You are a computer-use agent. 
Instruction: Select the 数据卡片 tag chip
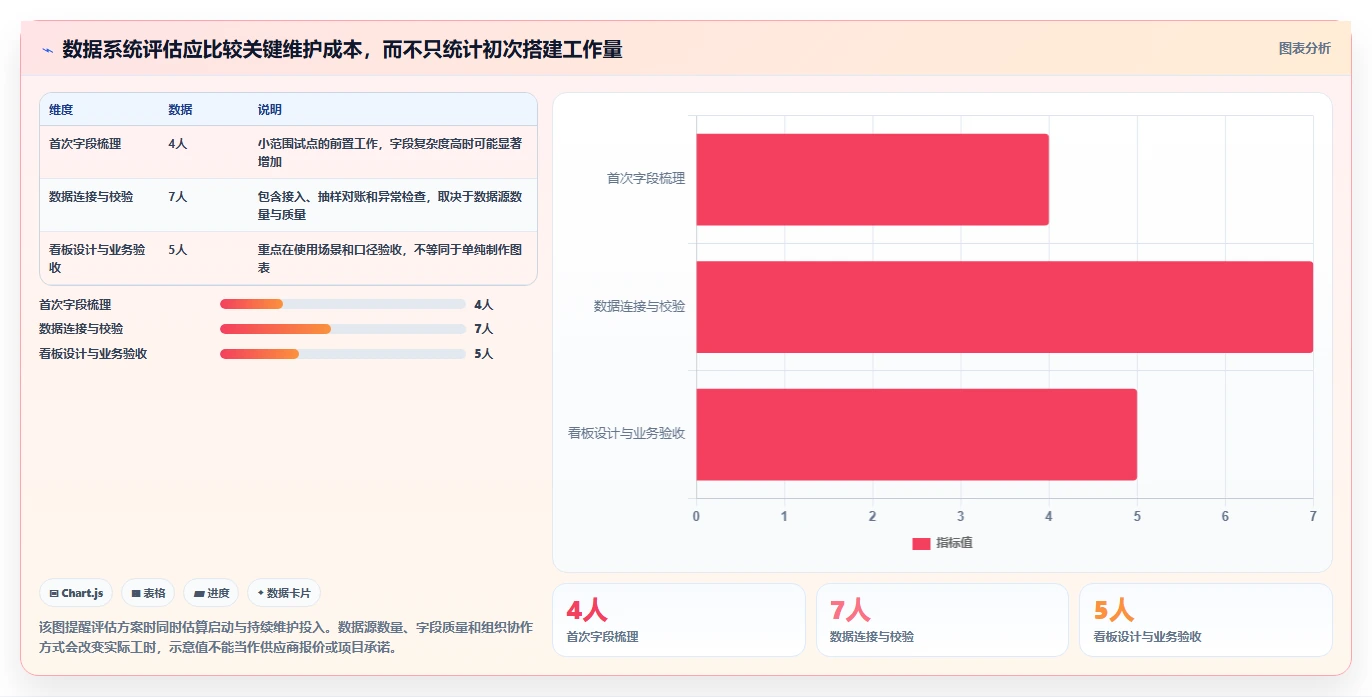click(284, 593)
